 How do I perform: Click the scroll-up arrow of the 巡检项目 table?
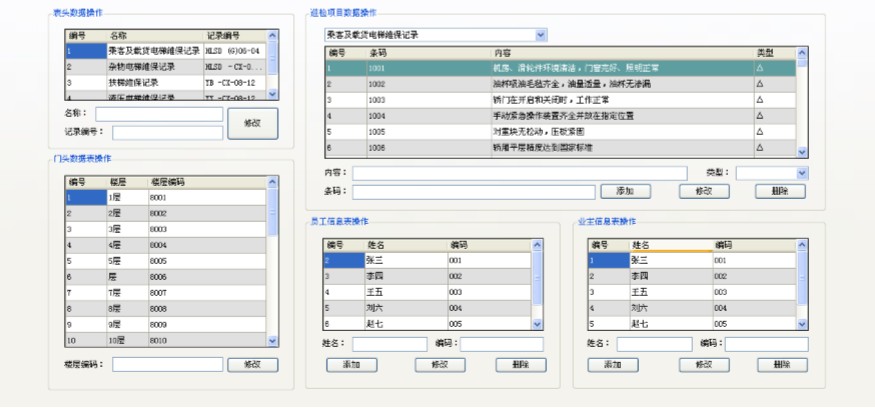coord(802,53)
